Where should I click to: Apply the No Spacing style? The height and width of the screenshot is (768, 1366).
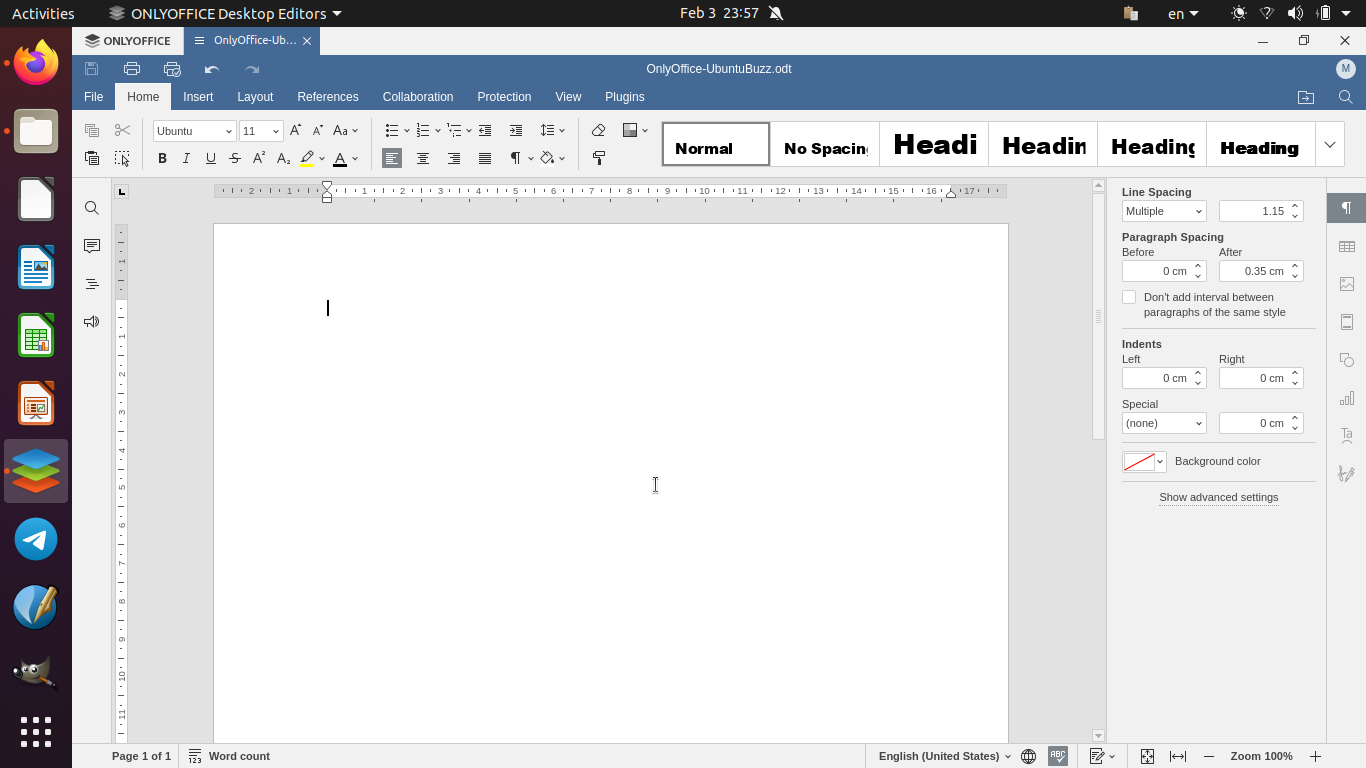(x=825, y=145)
